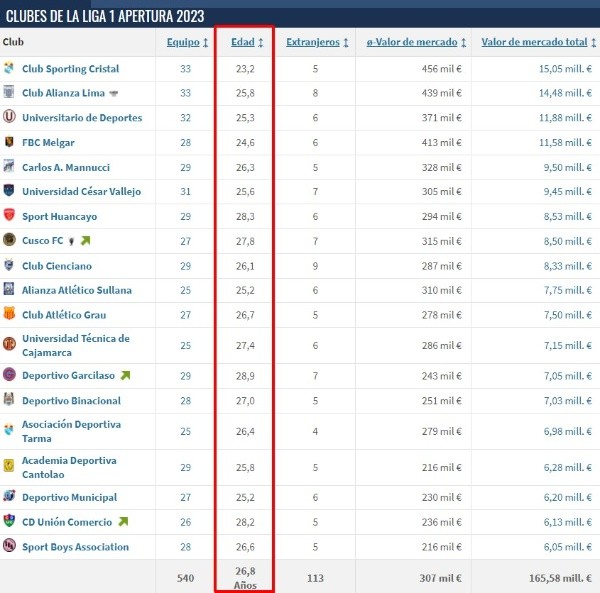Click the Universitario de Deportes crest icon
Screen dimensions: 600x593
[9, 118]
